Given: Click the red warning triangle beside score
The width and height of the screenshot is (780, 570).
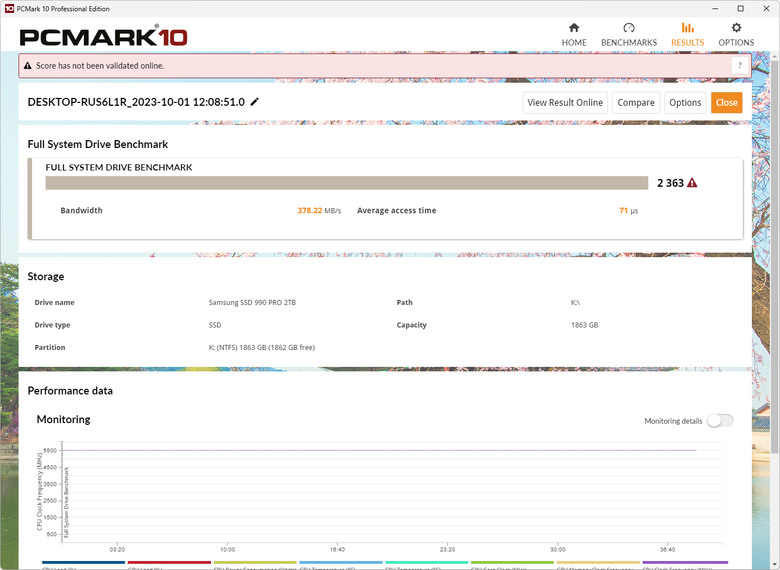Looking at the screenshot, I should click(x=692, y=183).
